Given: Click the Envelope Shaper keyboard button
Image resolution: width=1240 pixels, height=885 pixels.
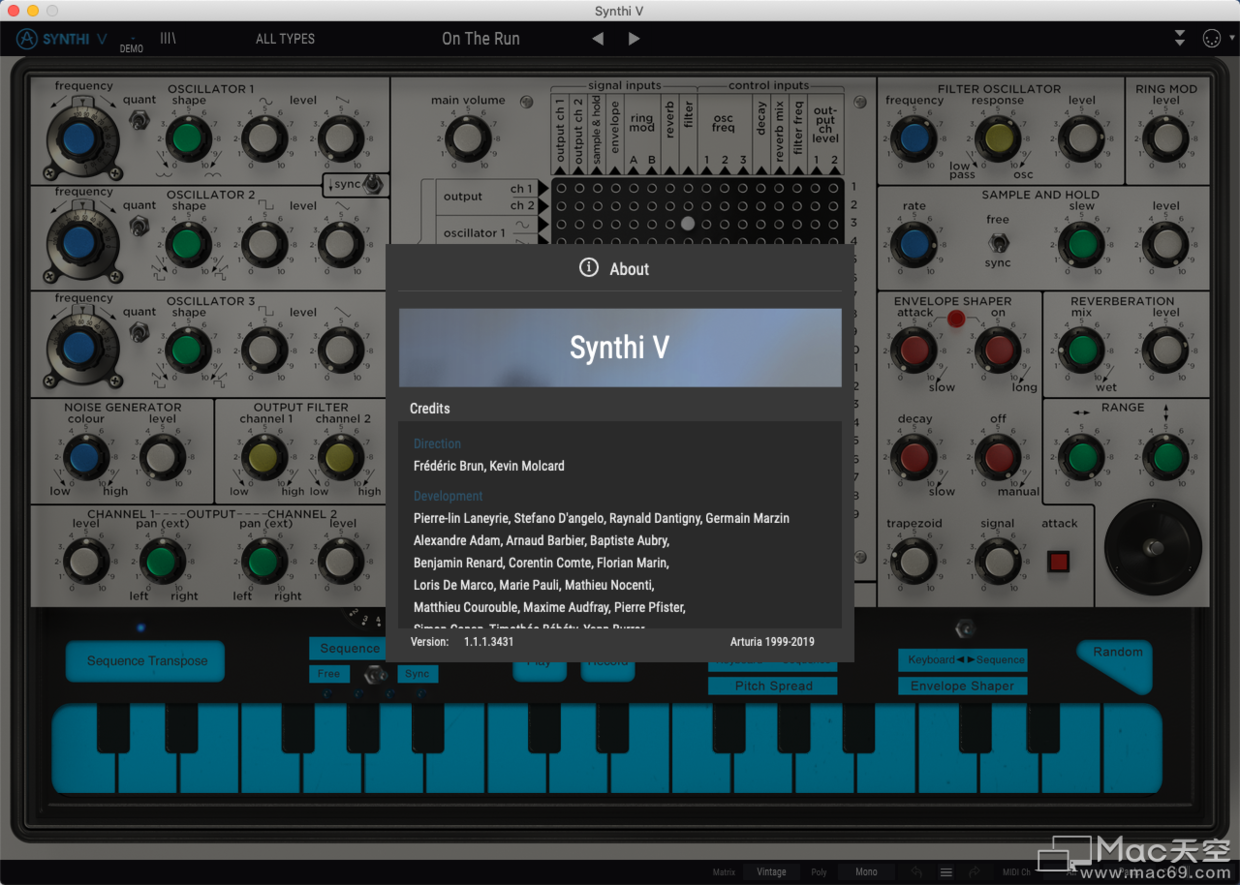Looking at the screenshot, I should [x=962, y=686].
